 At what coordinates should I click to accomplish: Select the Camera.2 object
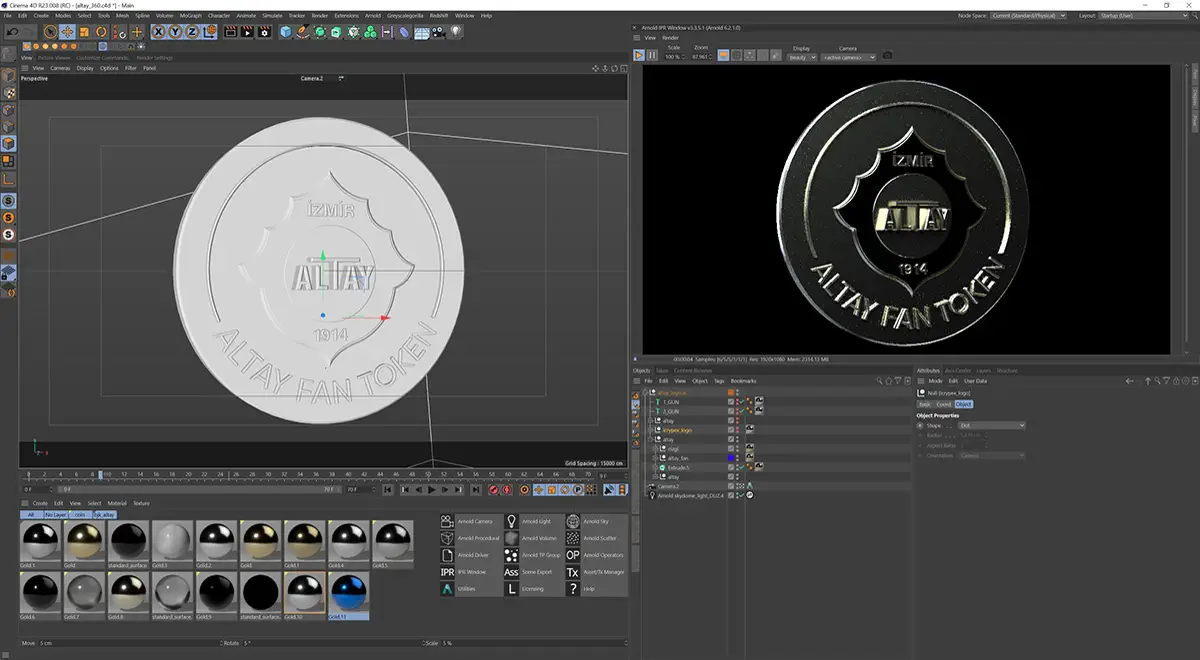[x=669, y=486]
